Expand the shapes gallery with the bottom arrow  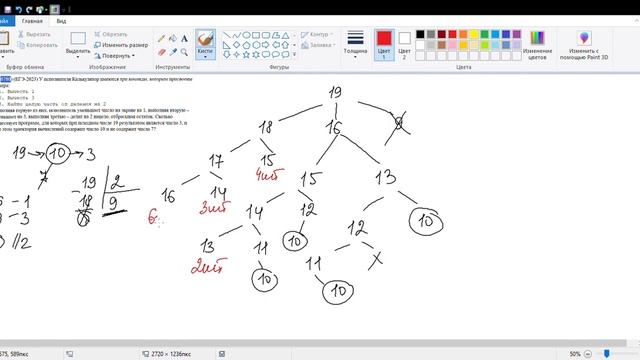pos(295,54)
